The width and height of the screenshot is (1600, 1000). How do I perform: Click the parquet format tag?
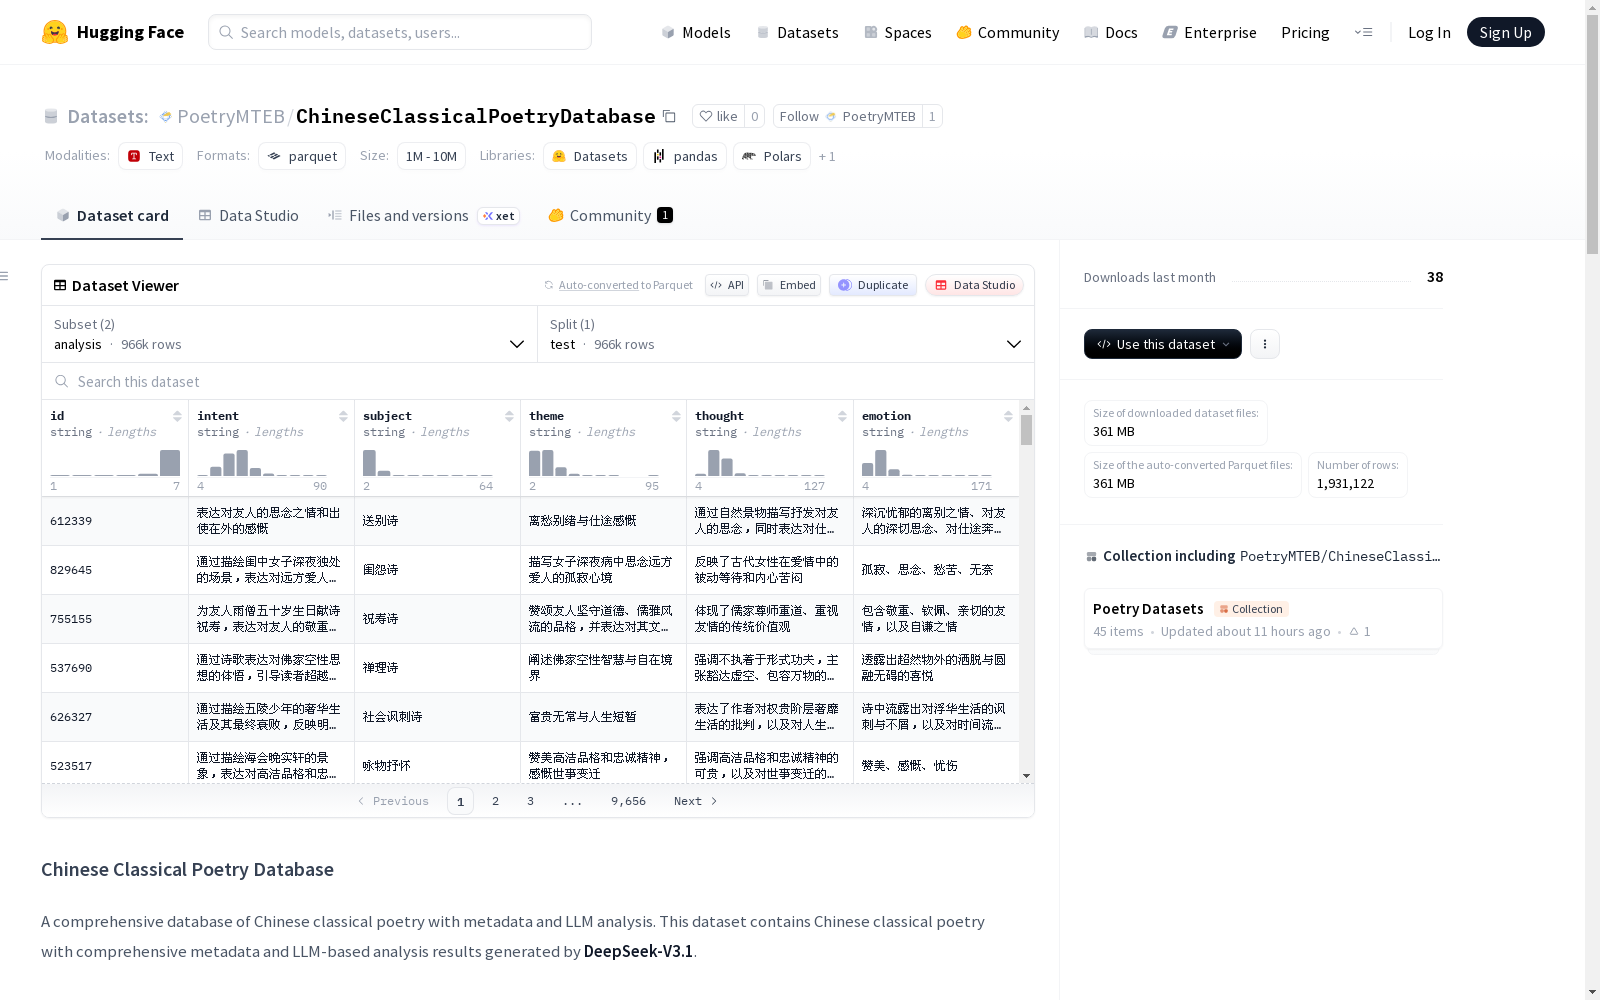[x=302, y=156]
